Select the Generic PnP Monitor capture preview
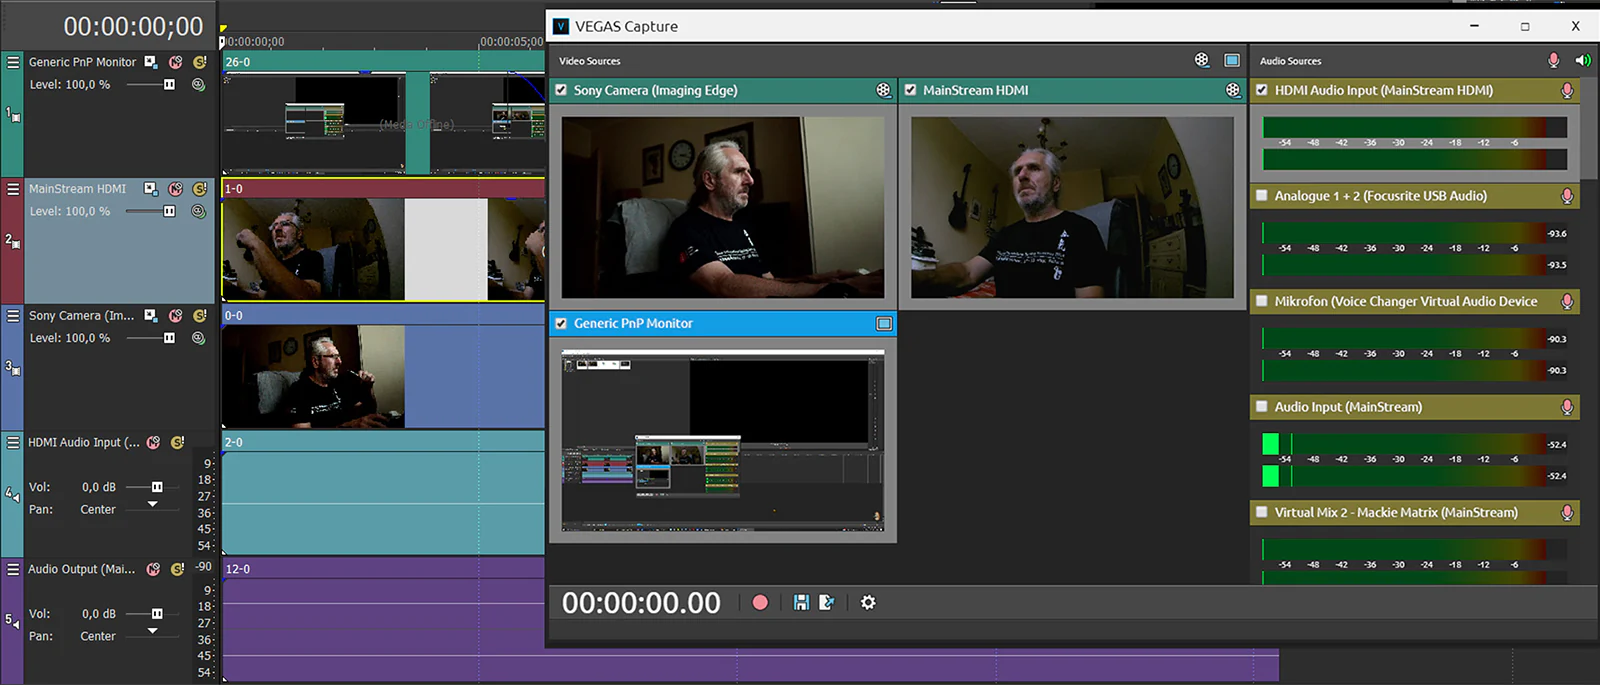 723,440
